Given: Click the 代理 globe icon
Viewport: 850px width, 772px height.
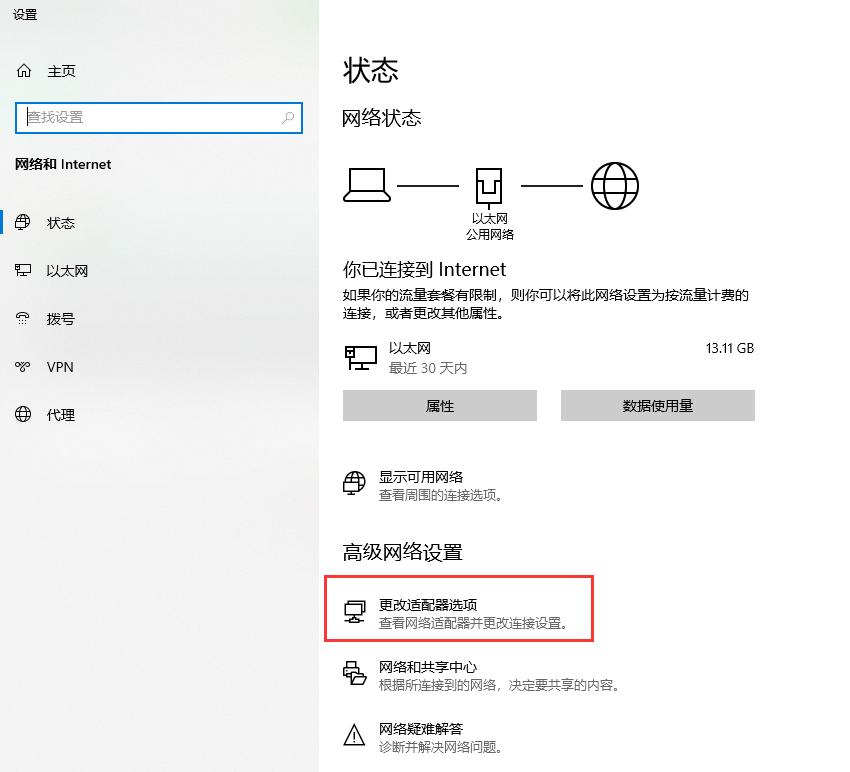Looking at the screenshot, I should tap(23, 414).
